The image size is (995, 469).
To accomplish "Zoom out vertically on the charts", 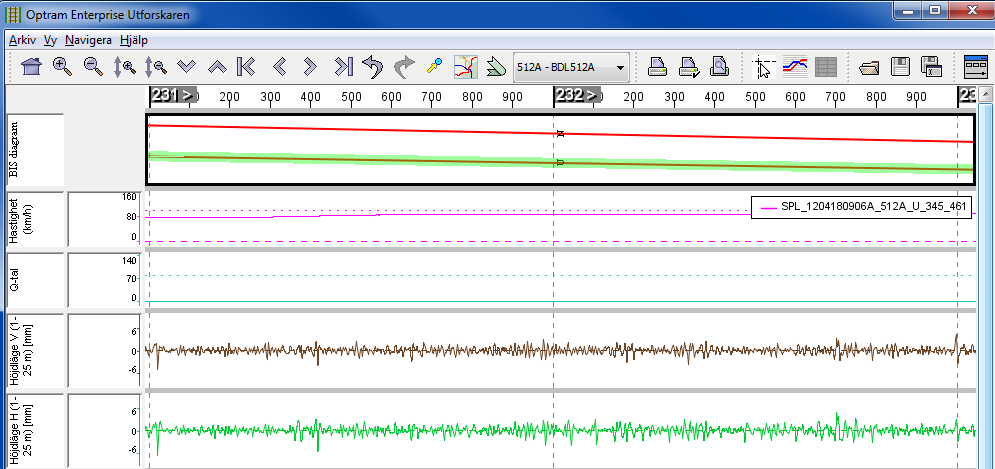I will pyautogui.click(x=155, y=67).
